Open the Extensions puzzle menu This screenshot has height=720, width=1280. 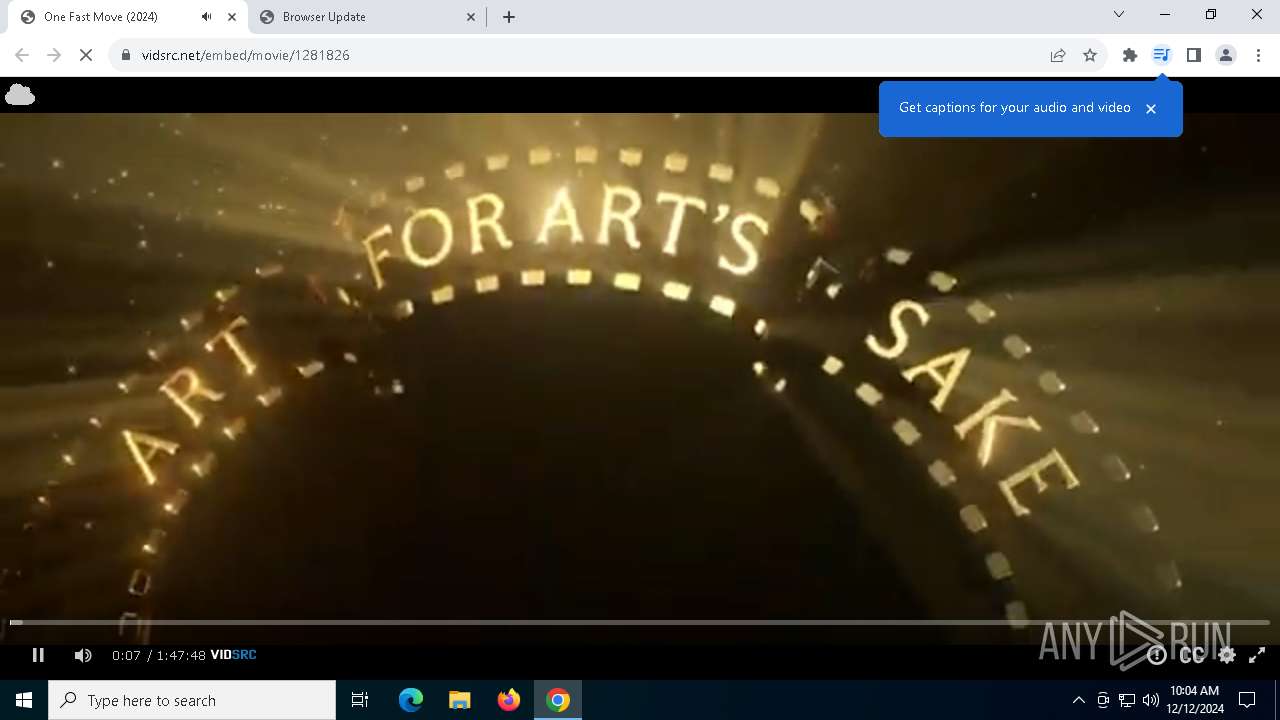[1130, 55]
